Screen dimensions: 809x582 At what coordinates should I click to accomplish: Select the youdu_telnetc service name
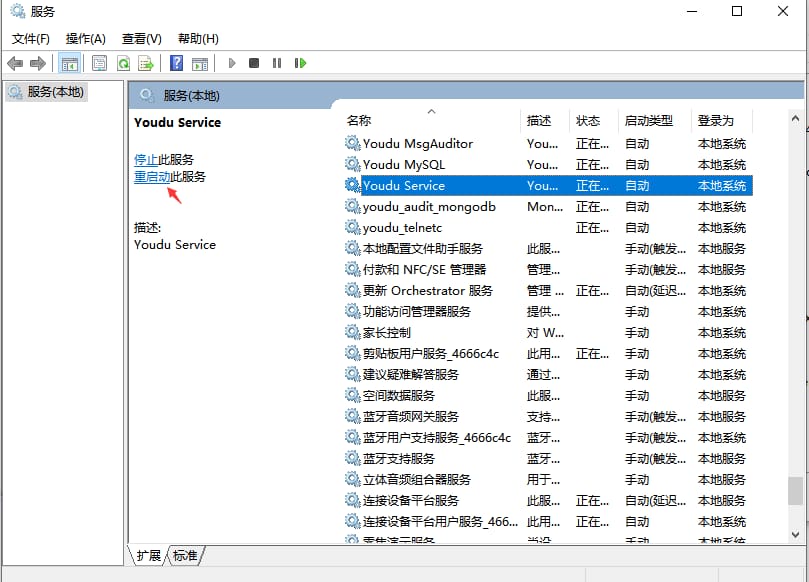(402, 228)
